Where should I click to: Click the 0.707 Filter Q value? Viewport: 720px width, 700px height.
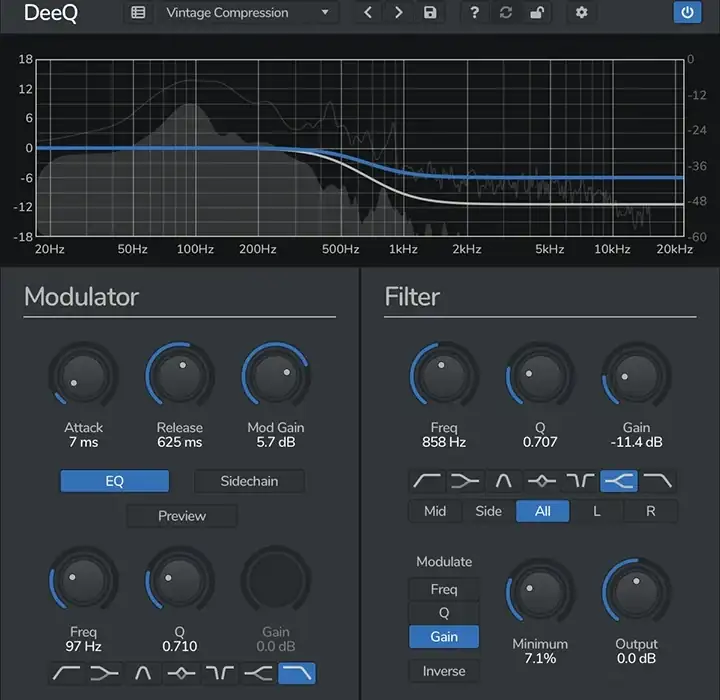tap(540, 442)
